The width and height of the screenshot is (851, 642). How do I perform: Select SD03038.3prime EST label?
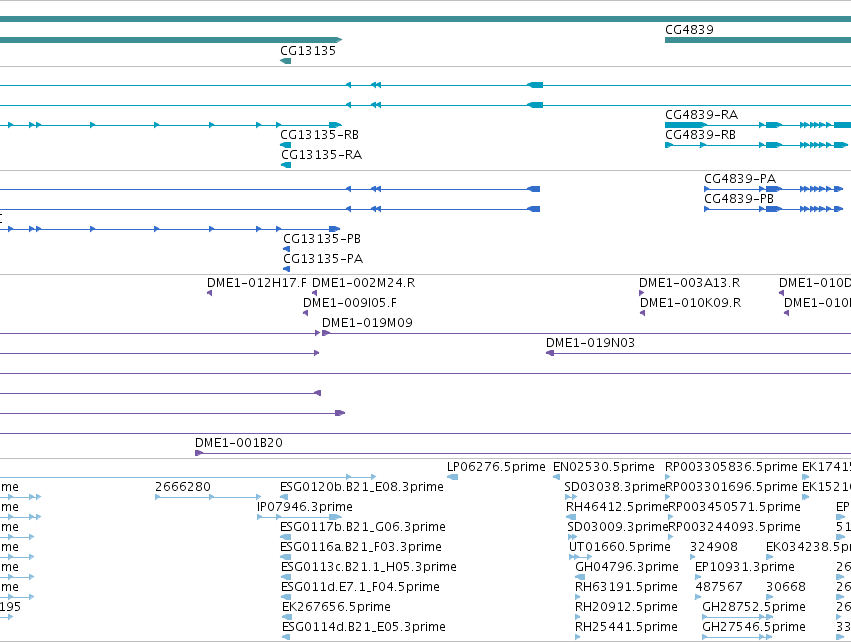(x=614, y=487)
